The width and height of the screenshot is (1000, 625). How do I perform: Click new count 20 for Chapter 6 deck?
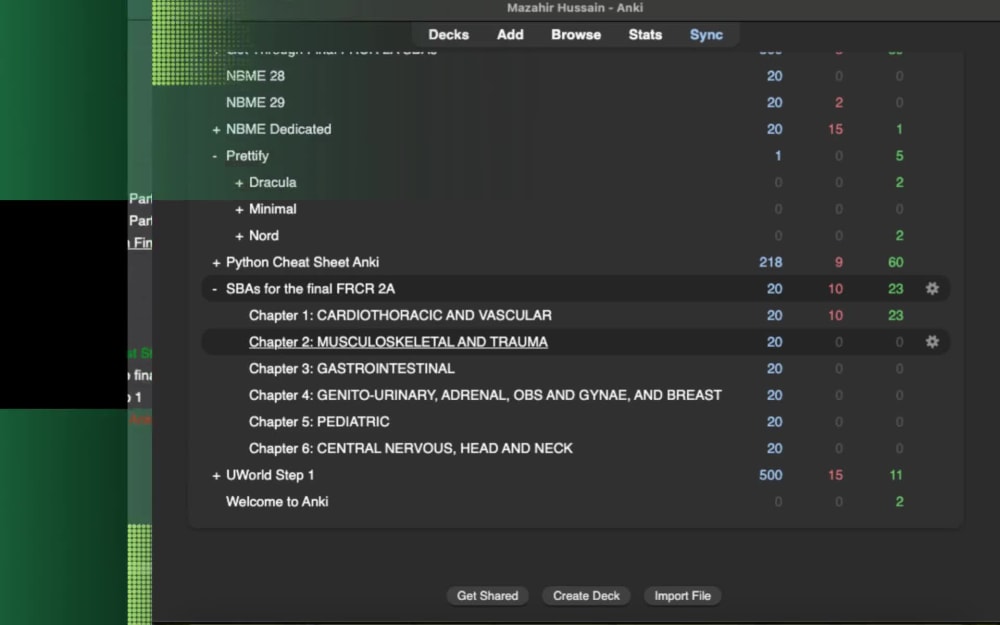click(x=774, y=448)
